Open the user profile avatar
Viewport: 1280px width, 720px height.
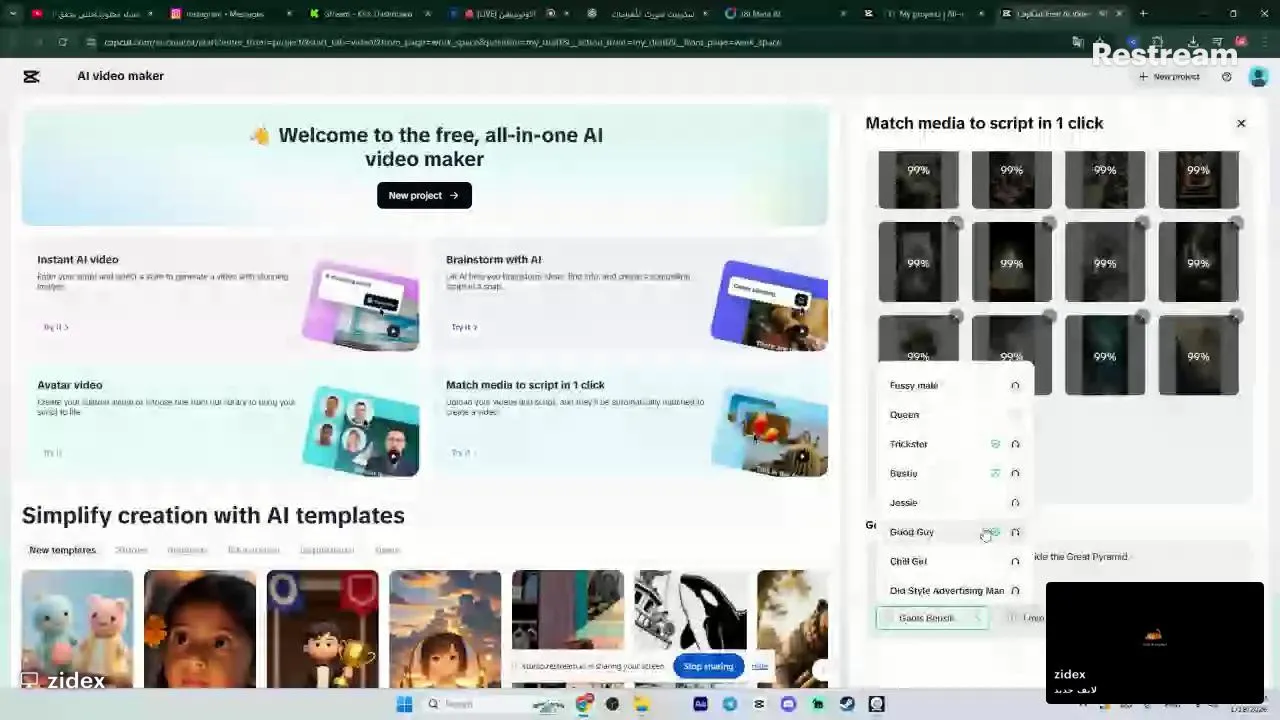coord(1258,76)
